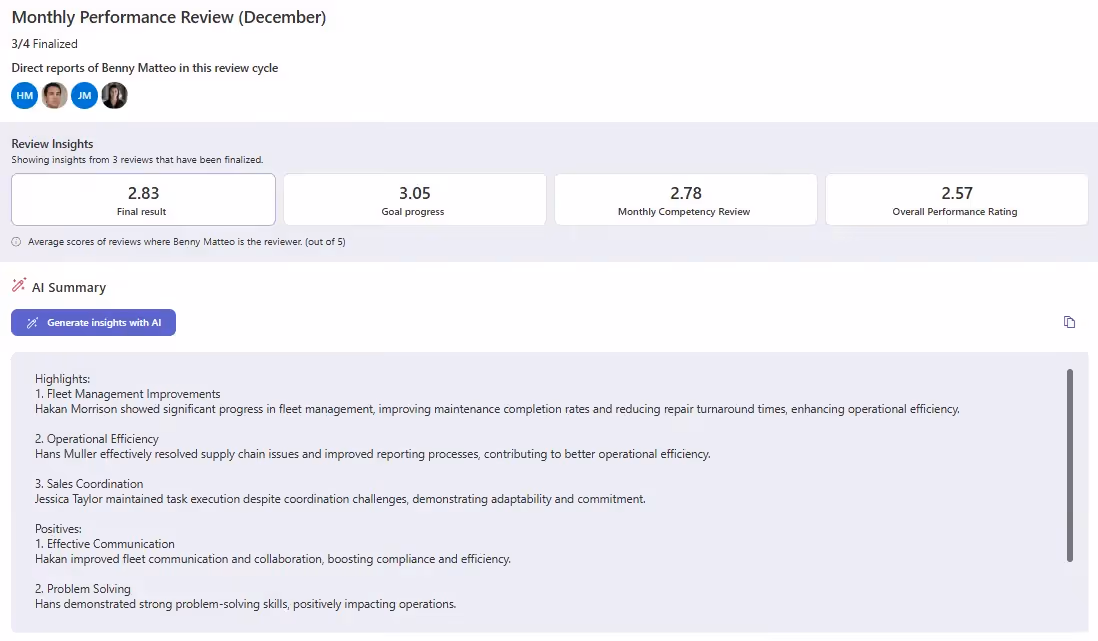
Task: Copy the AI summary with the copy icon
Action: coord(1069,322)
